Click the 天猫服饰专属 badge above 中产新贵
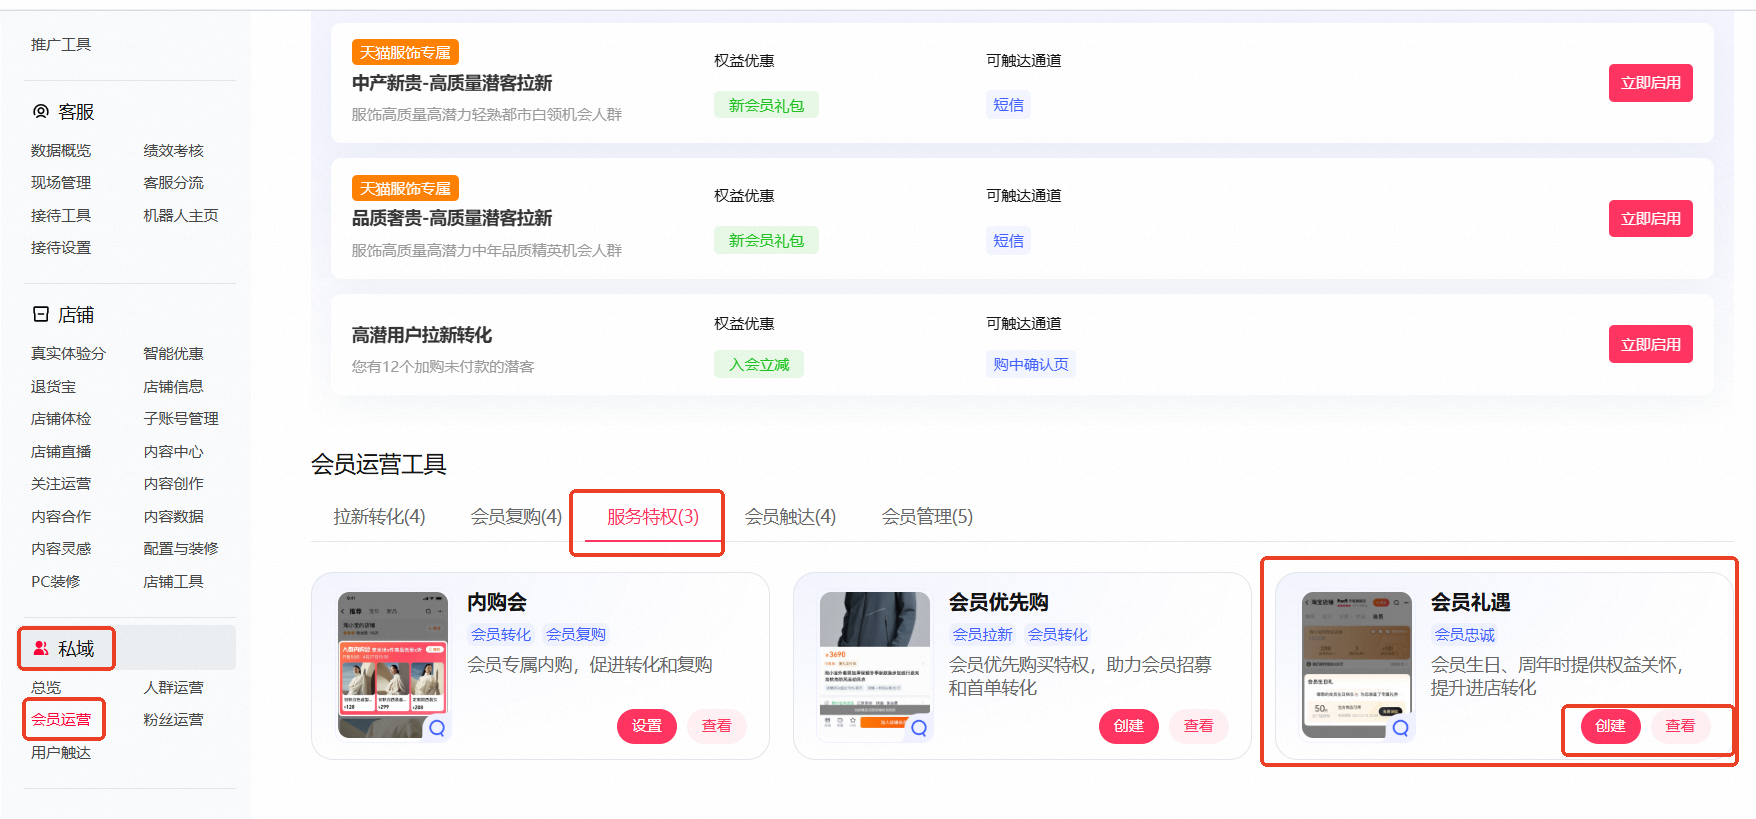Screen dimensions: 1756x819 405,52
